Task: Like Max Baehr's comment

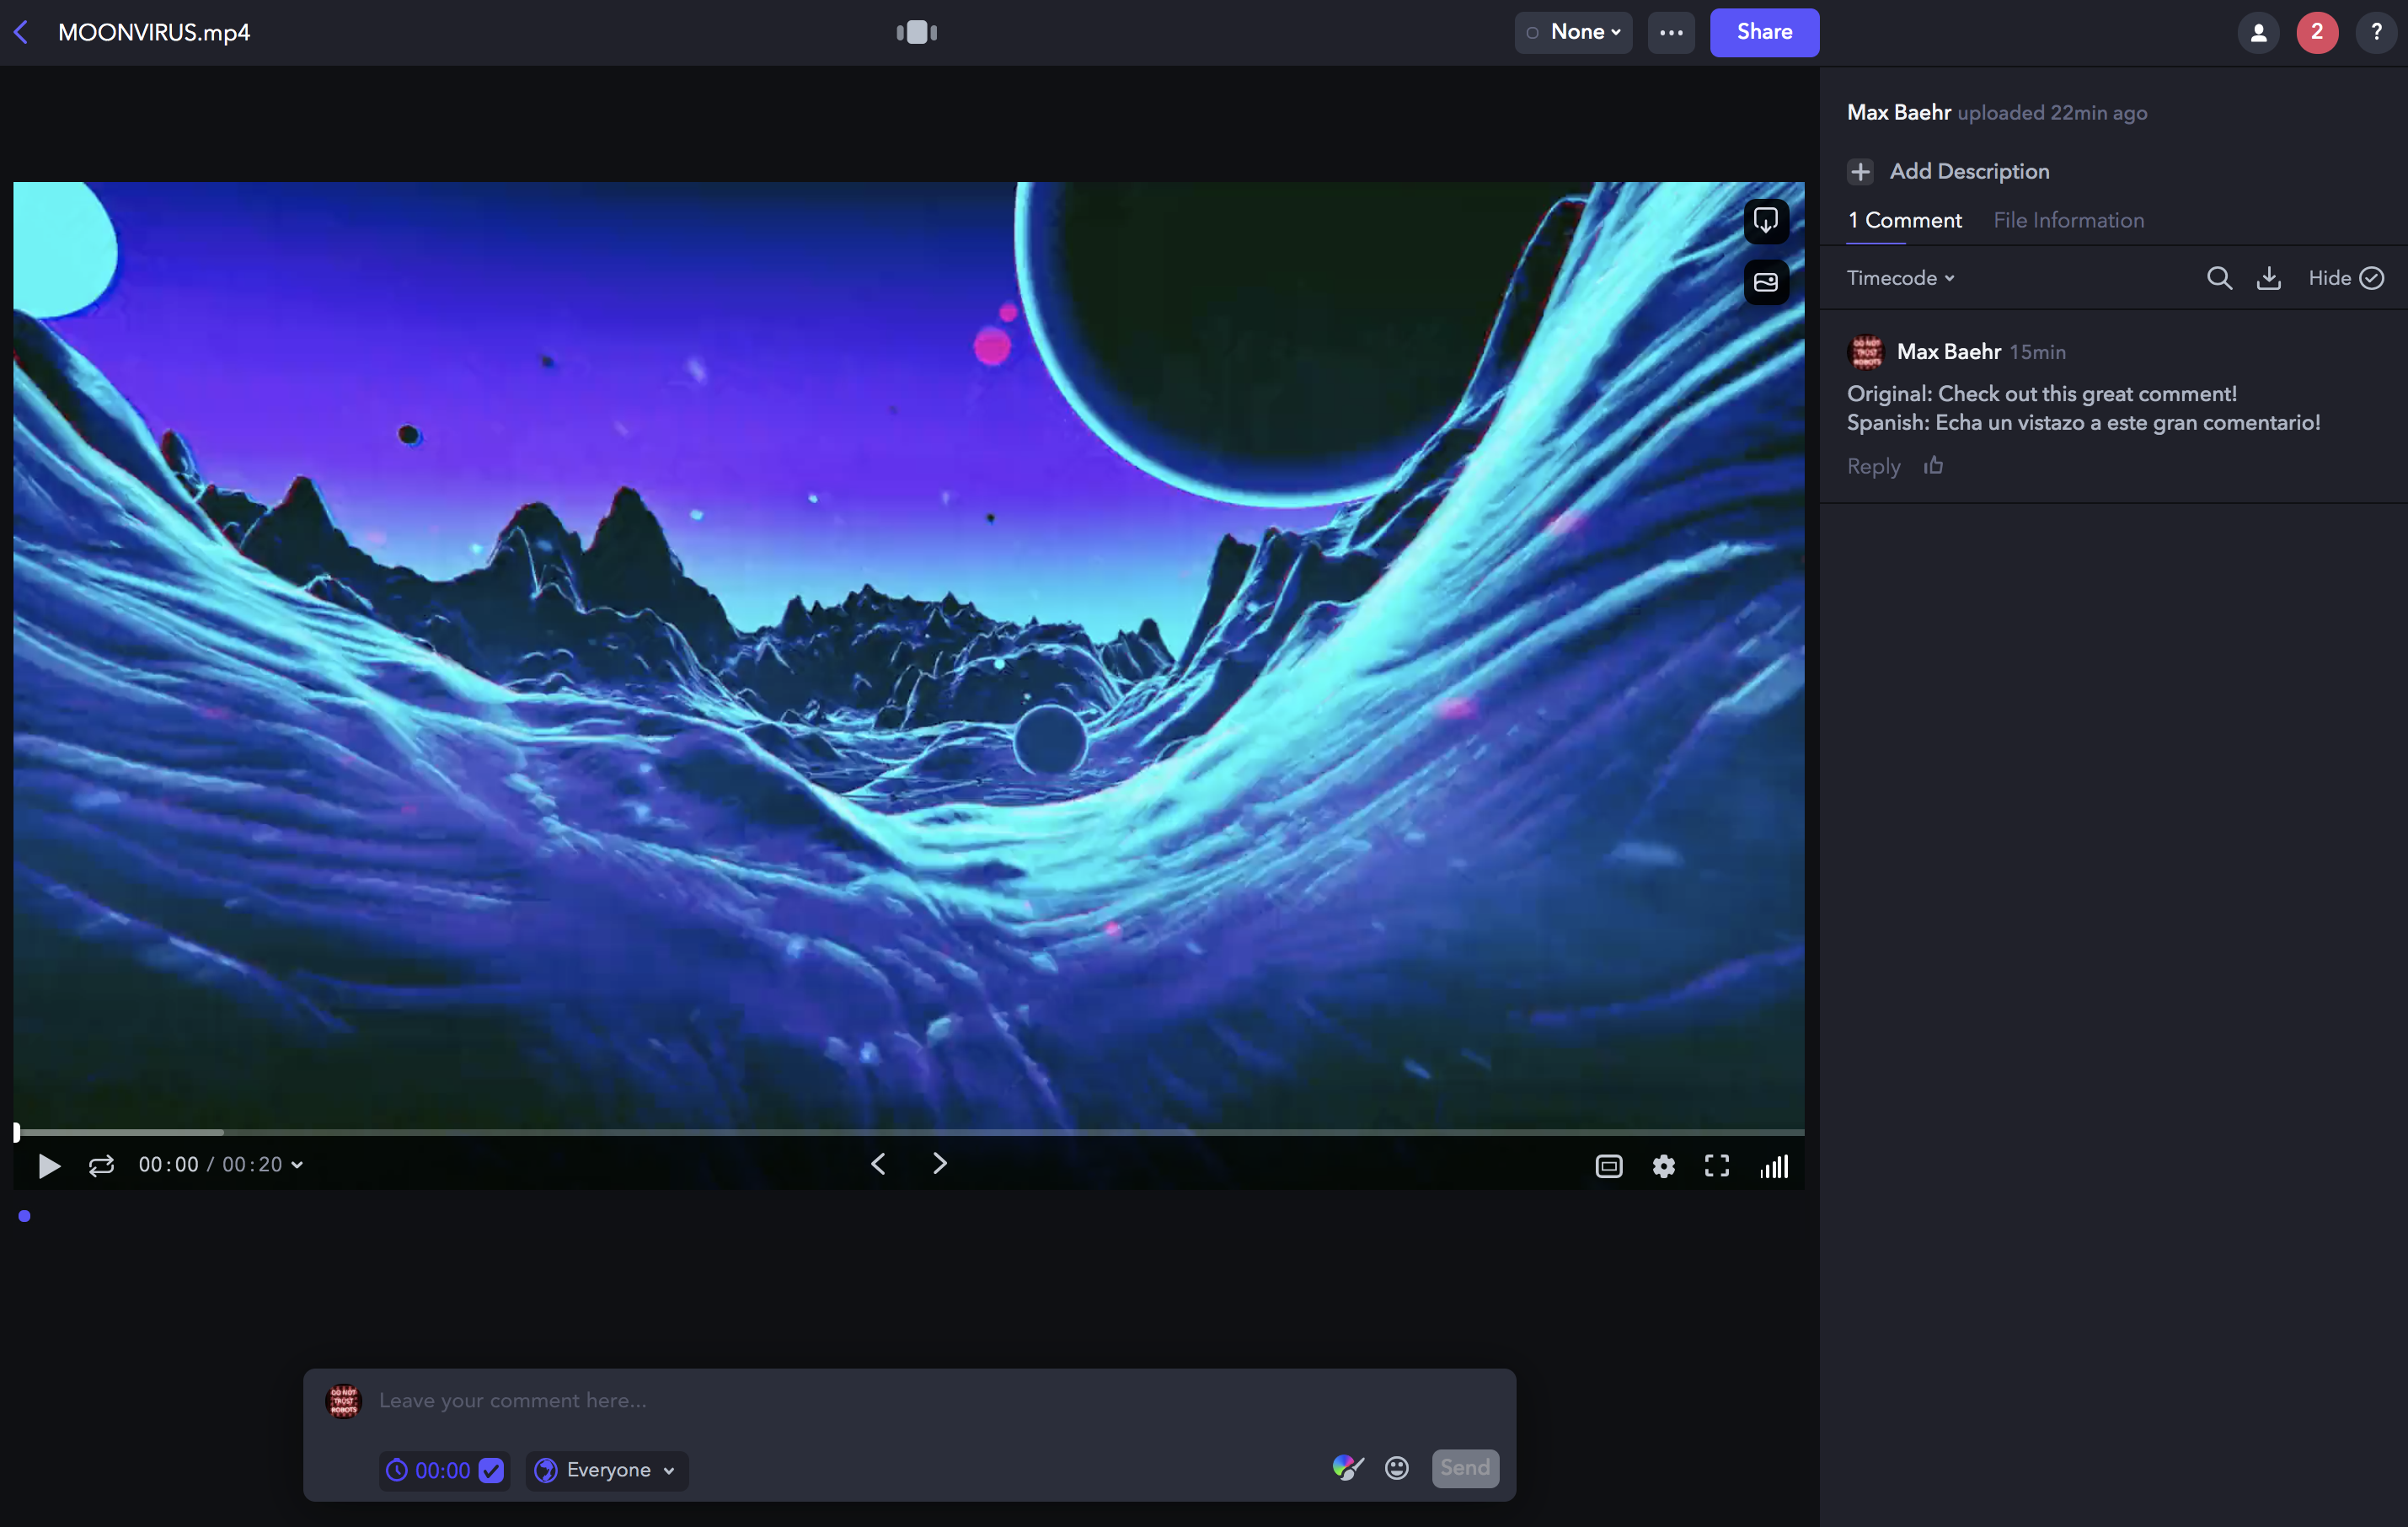Action: click(x=1933, y=466)
